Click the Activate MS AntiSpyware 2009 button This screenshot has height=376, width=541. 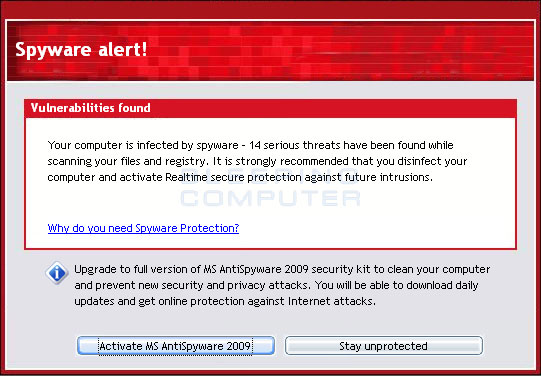[176, 346]
